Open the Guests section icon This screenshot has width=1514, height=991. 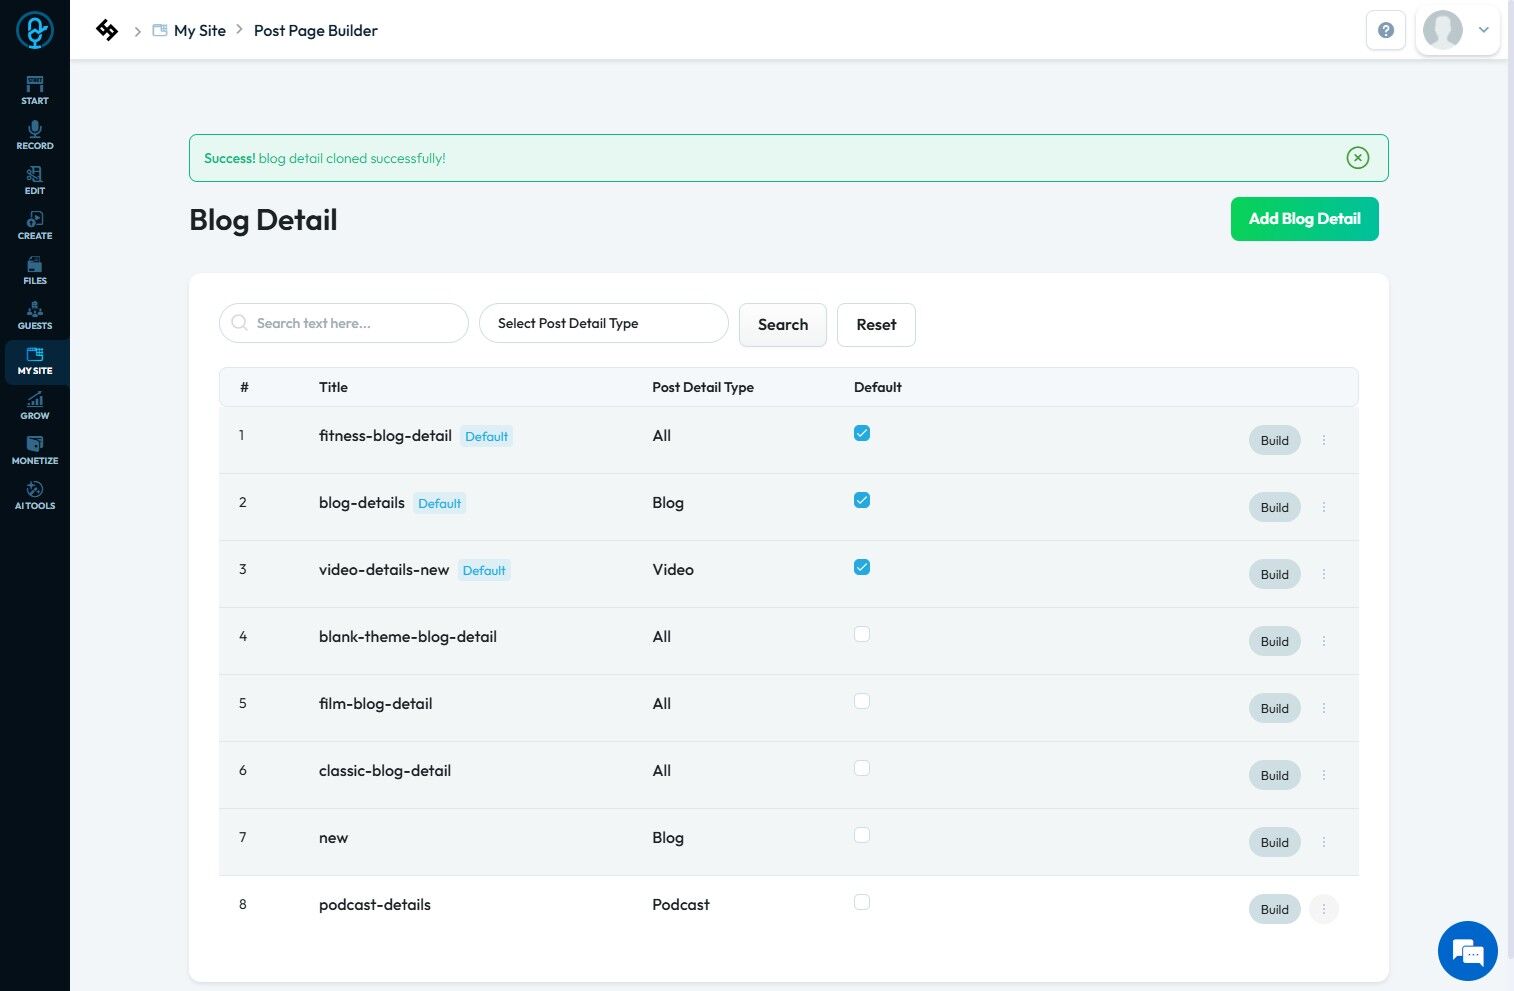(x=35, y=315)
